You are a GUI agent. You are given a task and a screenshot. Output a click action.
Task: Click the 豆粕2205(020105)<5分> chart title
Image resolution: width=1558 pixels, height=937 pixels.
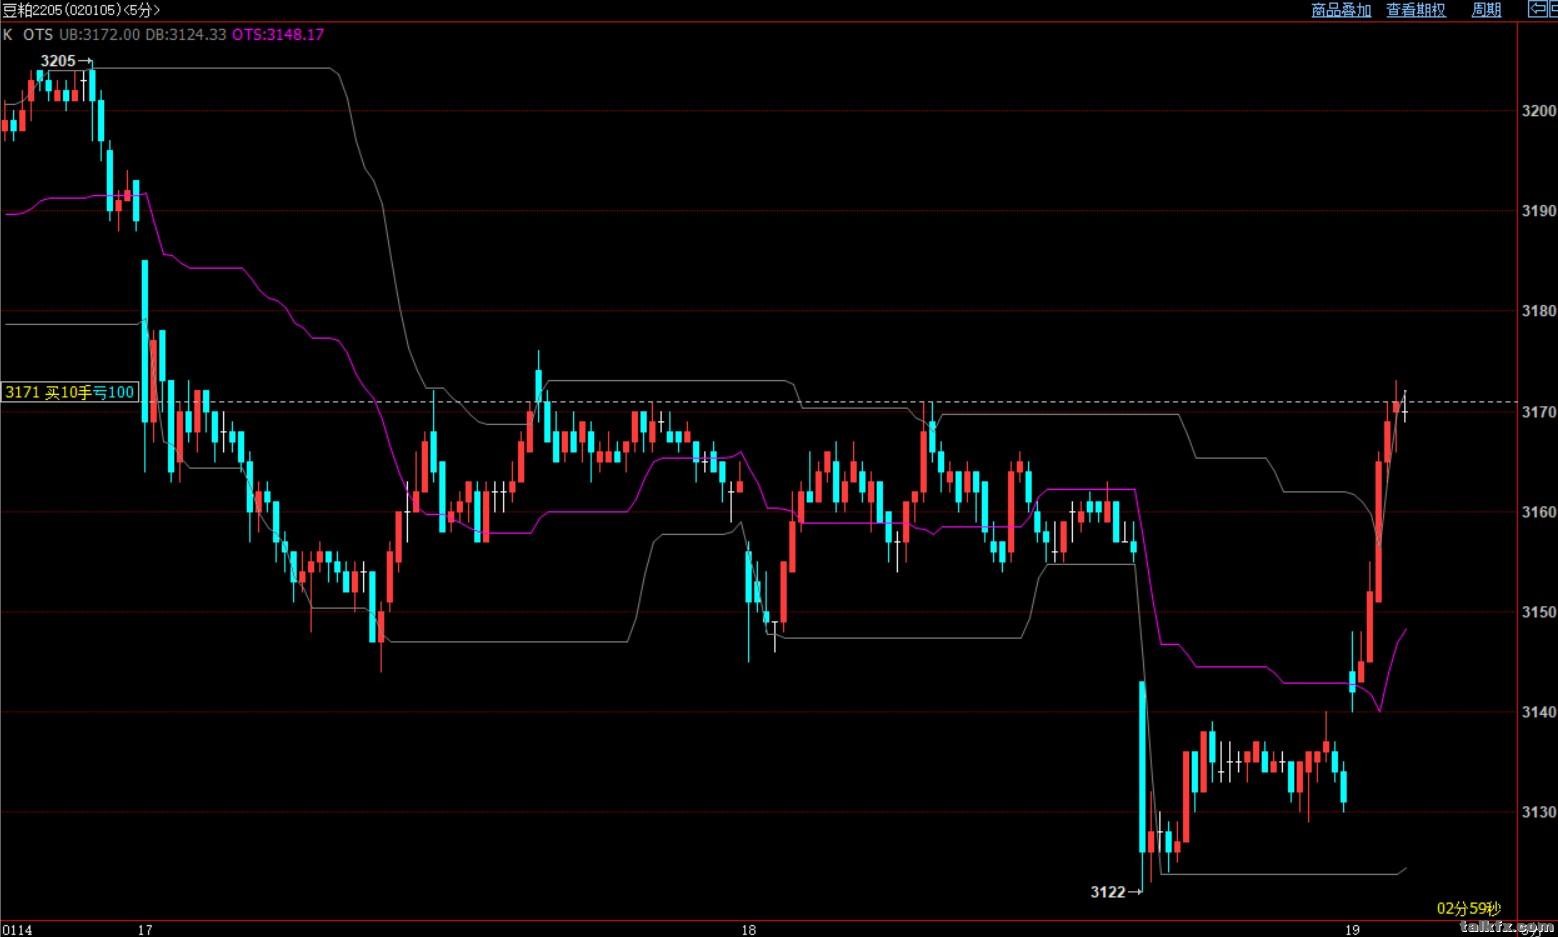point(81,10)
